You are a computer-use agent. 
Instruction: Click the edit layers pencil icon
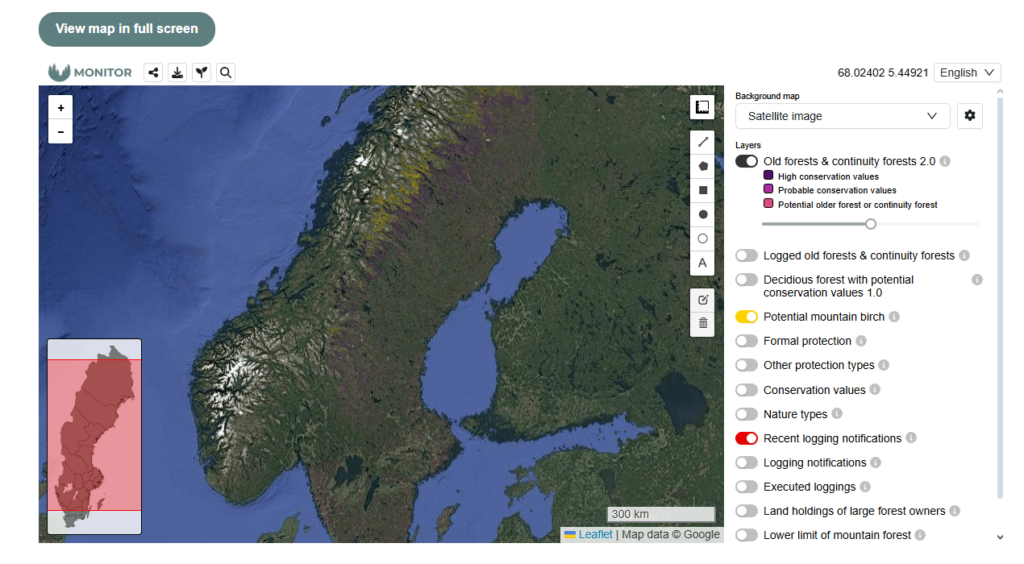point(703,299)
